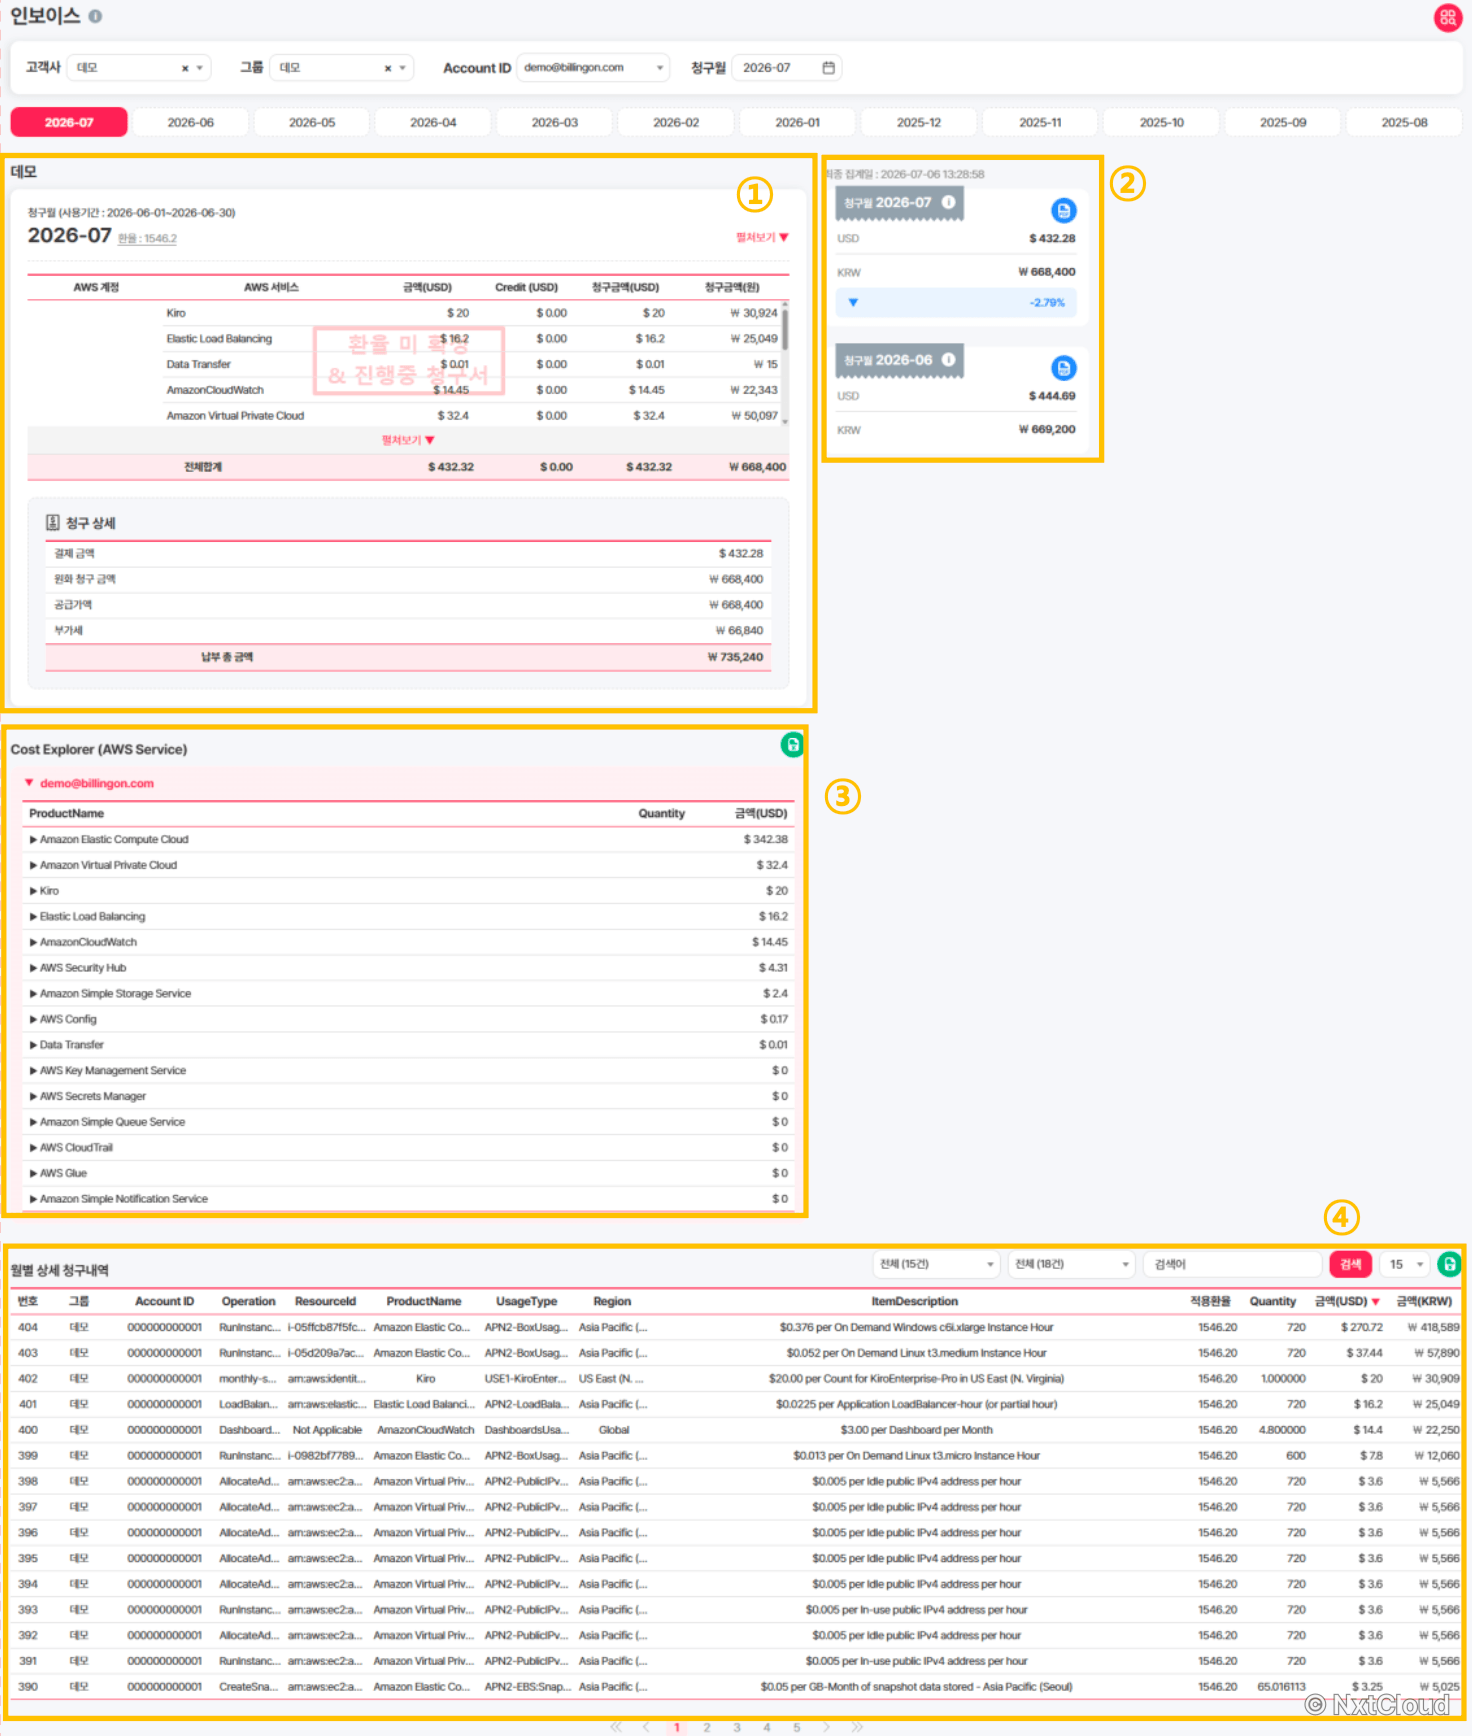
Task: Sort the detail table by Quantity header
Action: coord(1272,1301)
